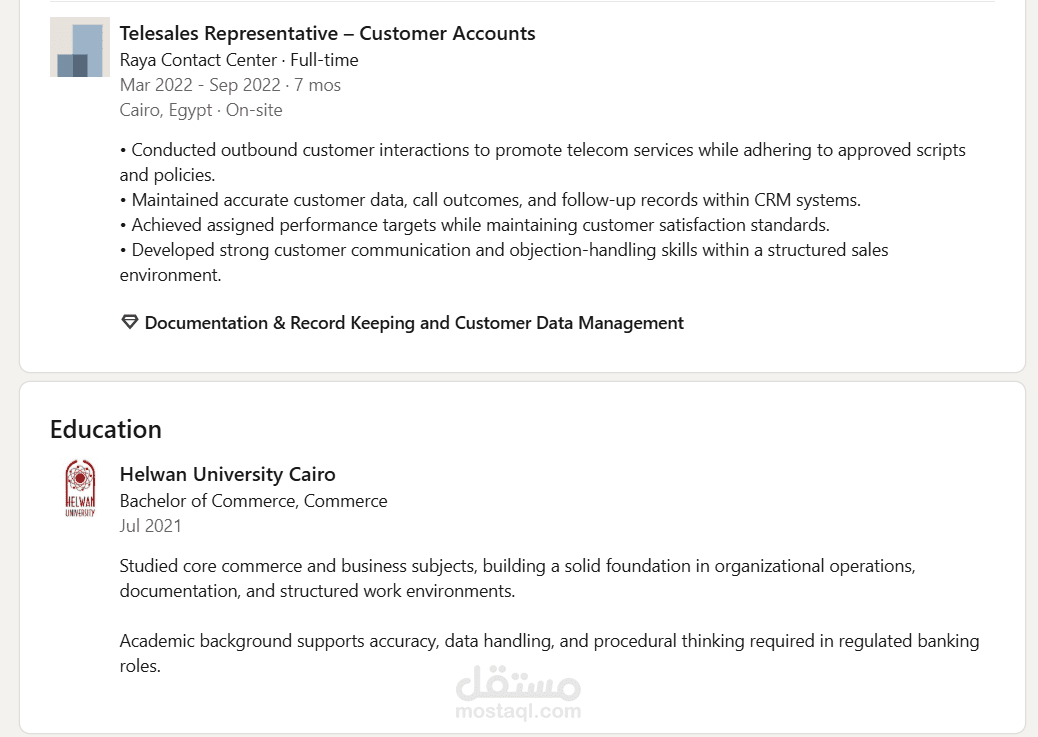Click the diamond skills icon
The height and width of the screenshot is (737, 1038).
click(x=129, y=322)
